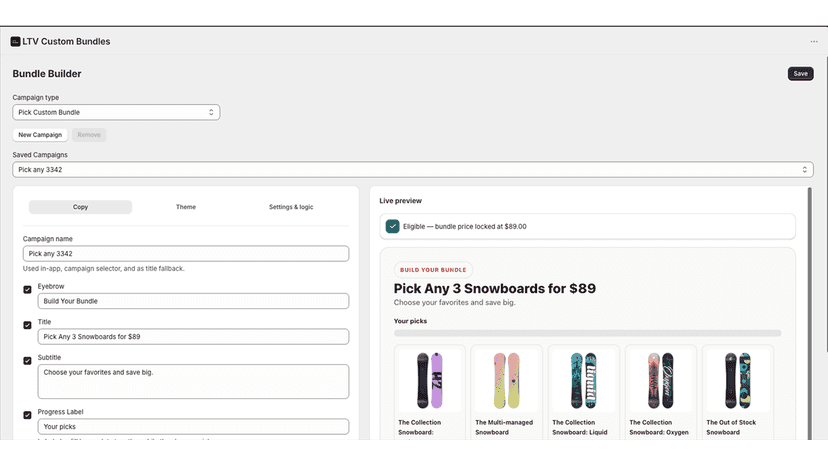Edit the Progress Label field
Viewport: 828px width, 466px height.
pyautogui.click(x=193, y=426)
